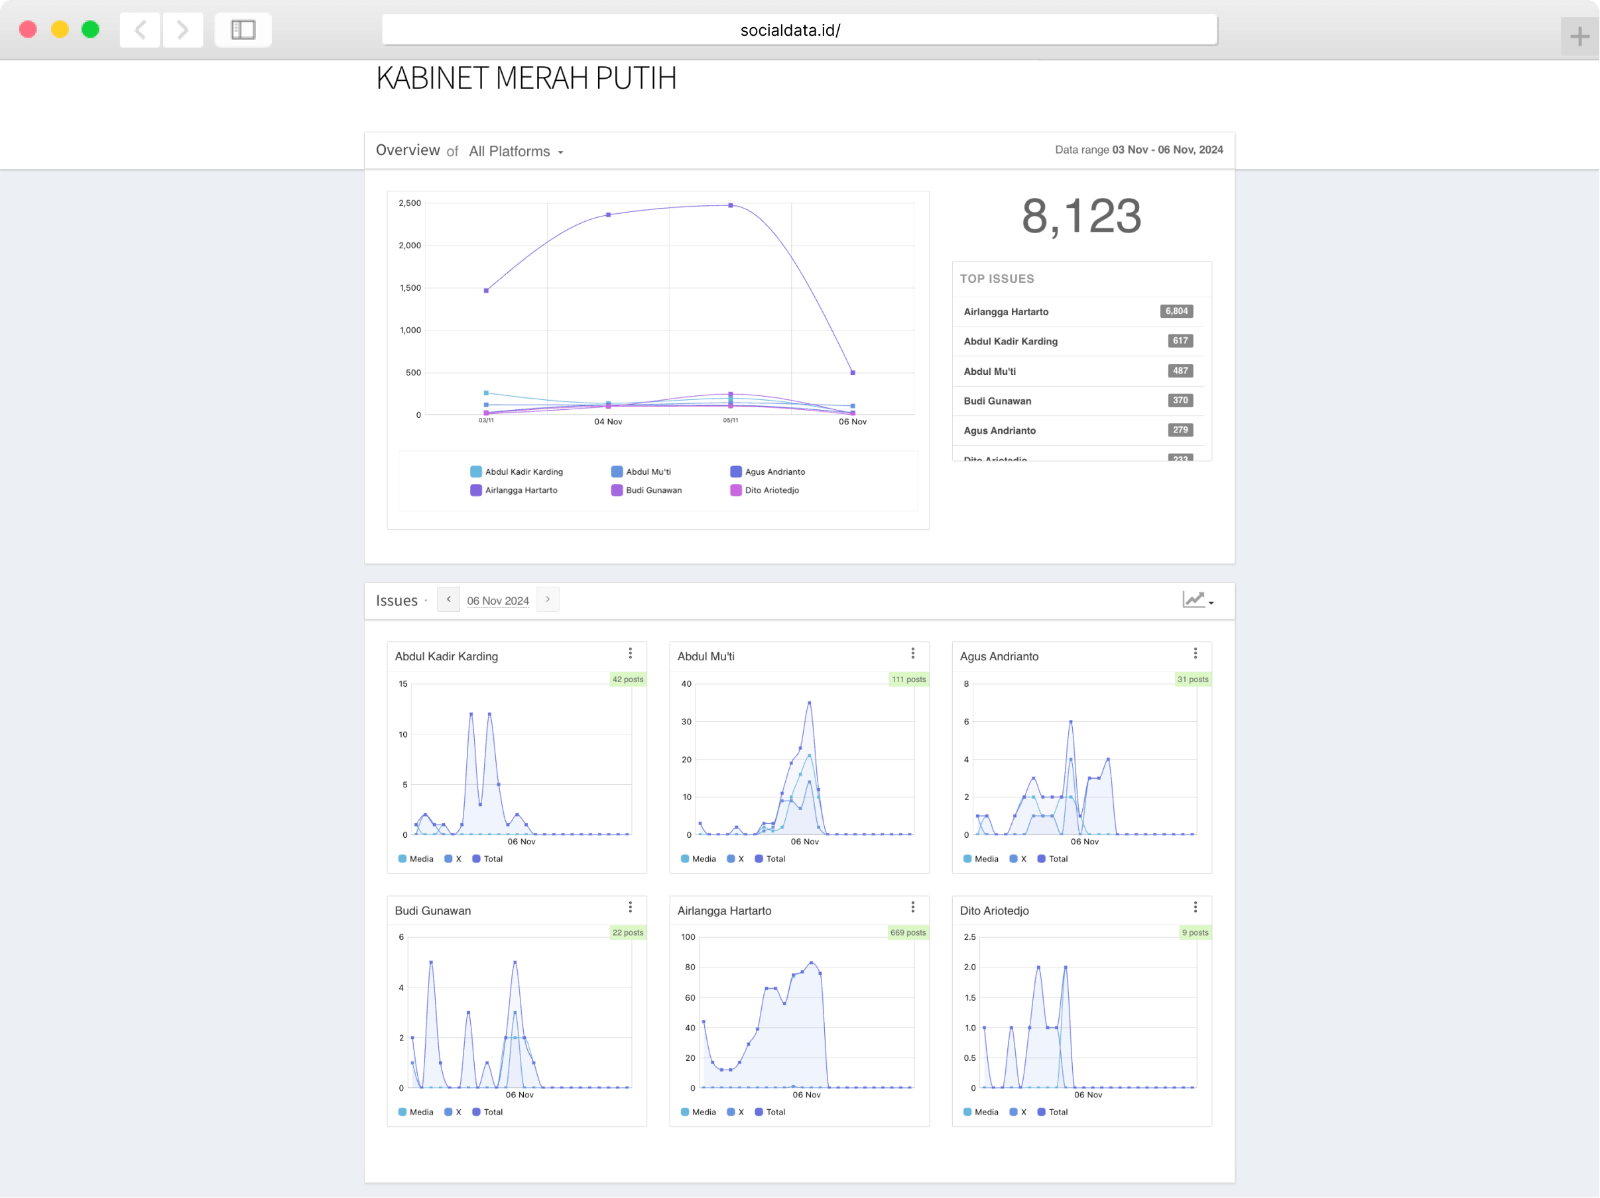The width and height of the screenshot is (1600, 1198).
Task: Open a new browser tab with plus
Action: 1580,37
